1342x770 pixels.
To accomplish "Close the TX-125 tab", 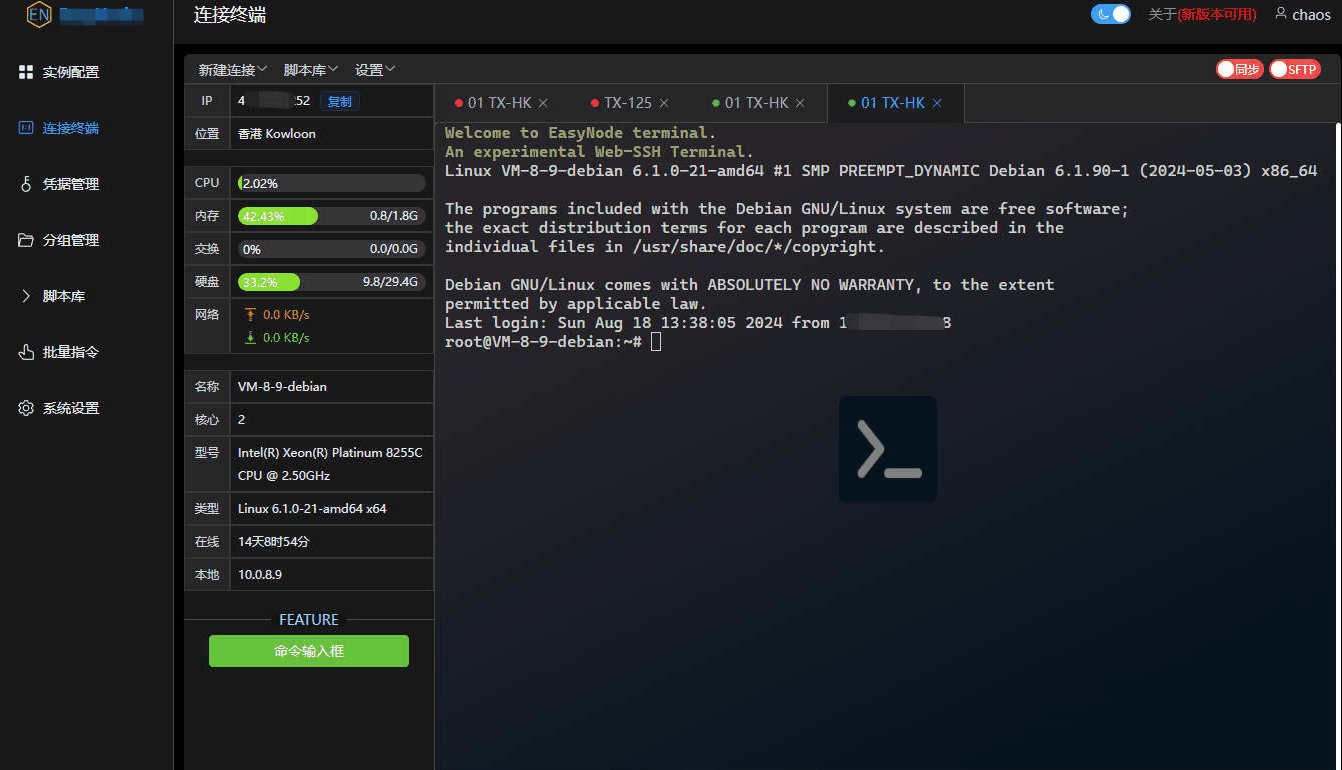I will (x=664, y=103).
